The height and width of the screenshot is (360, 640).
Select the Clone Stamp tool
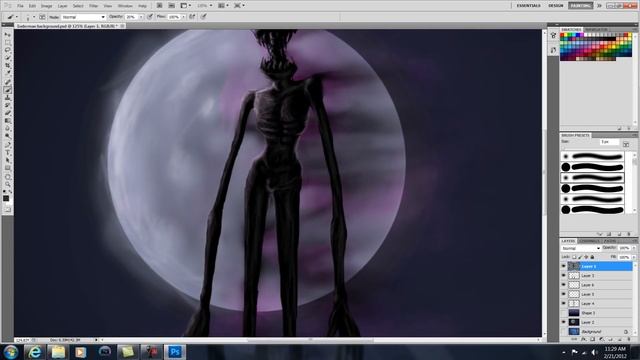tap(7, 98)
